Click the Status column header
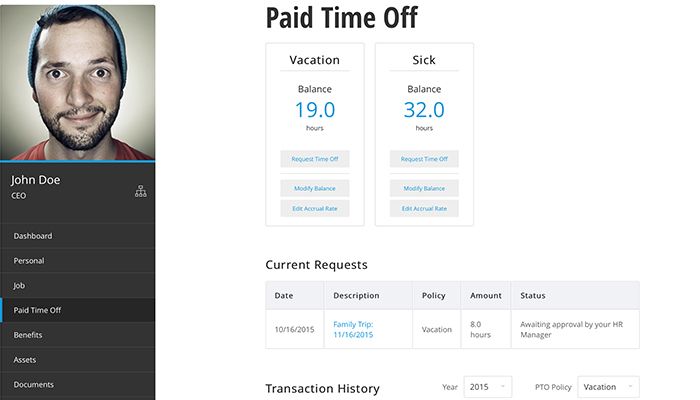This screenshot has width=700, height=400. 534,296
